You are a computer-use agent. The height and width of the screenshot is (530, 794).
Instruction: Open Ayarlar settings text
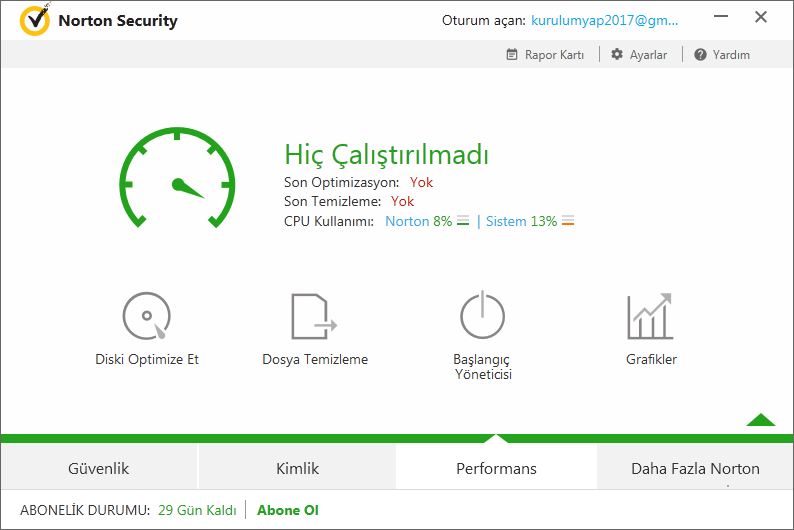tap(648, 55)
